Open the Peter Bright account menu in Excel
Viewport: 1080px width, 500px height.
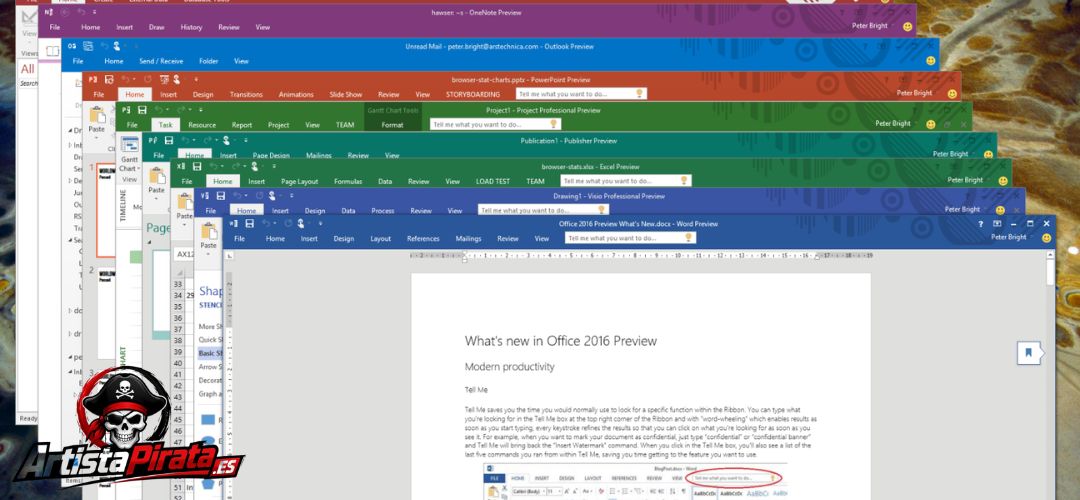pyautogui.click(x=966, y=180)
